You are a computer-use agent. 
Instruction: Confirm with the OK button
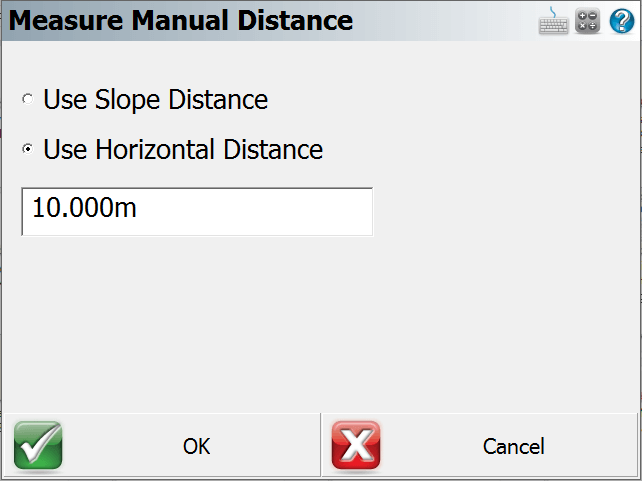tap(161, 445)
